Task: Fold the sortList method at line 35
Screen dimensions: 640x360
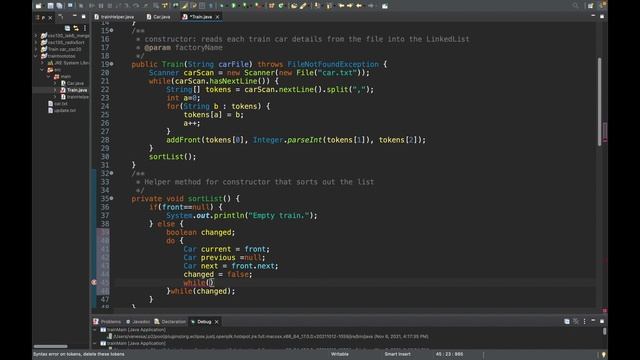Action: pyautogui.click(x=111, y=198)
